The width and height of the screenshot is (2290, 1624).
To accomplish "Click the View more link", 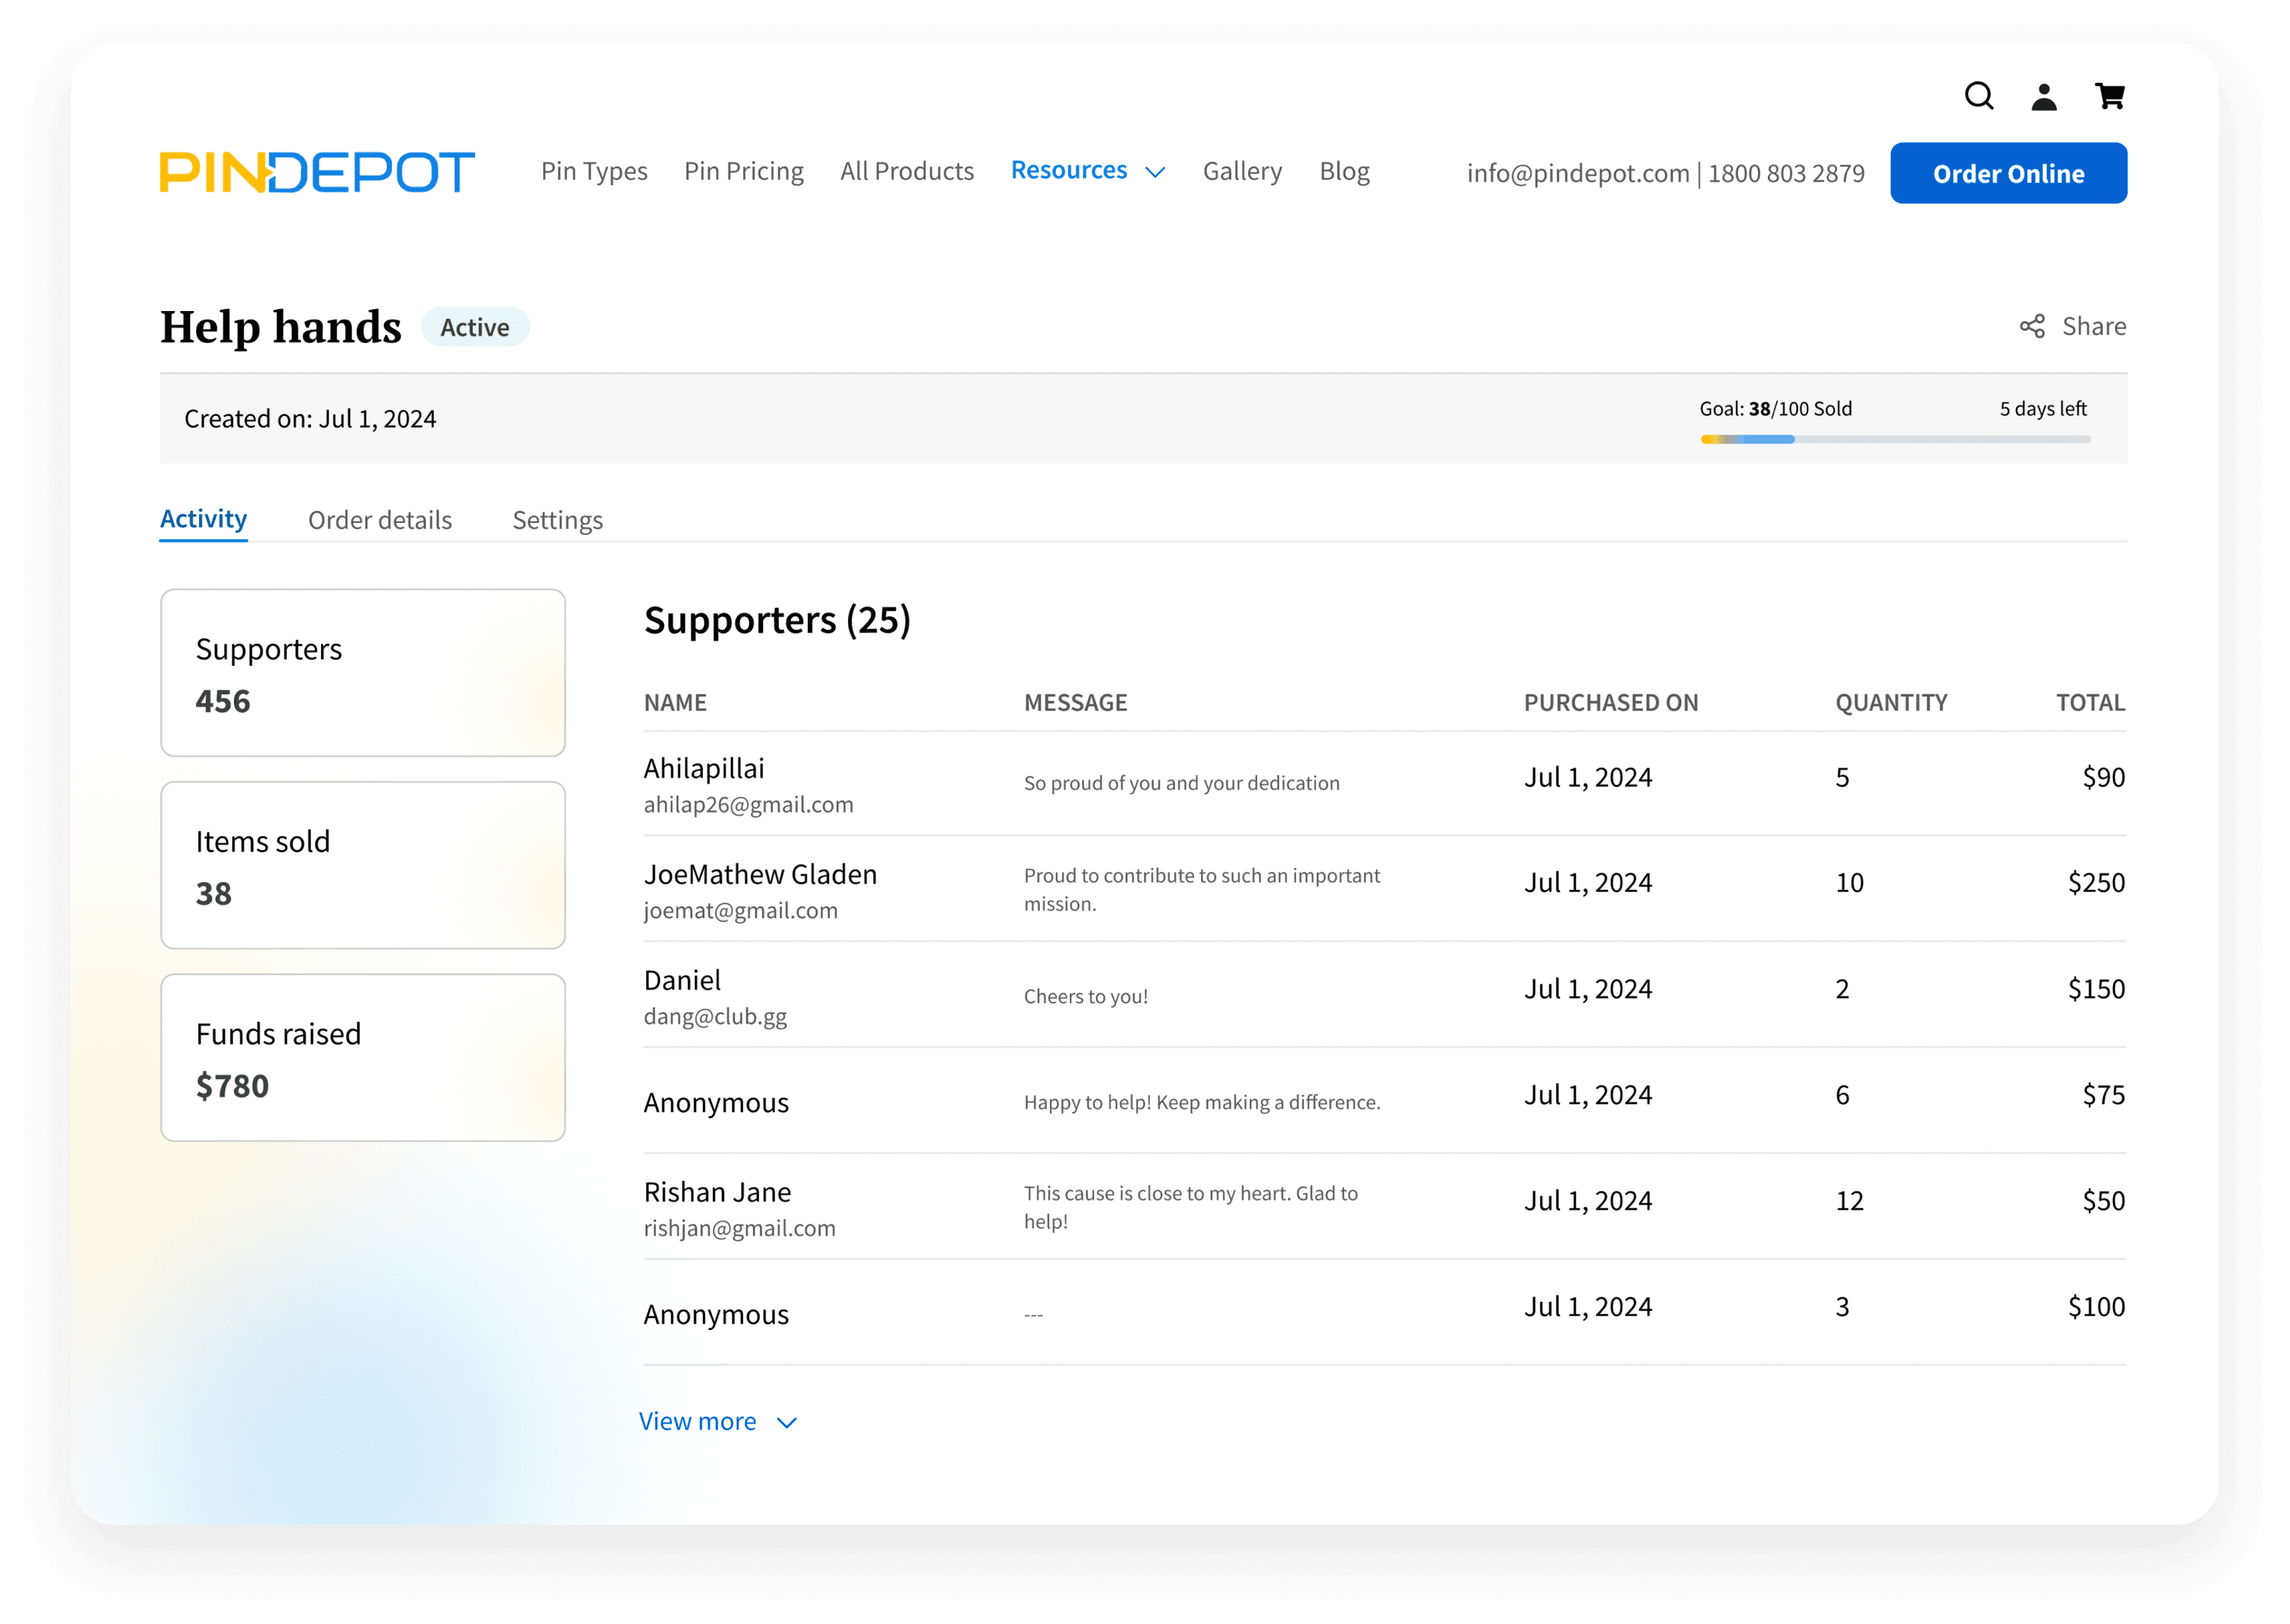I will point(698,1421).
